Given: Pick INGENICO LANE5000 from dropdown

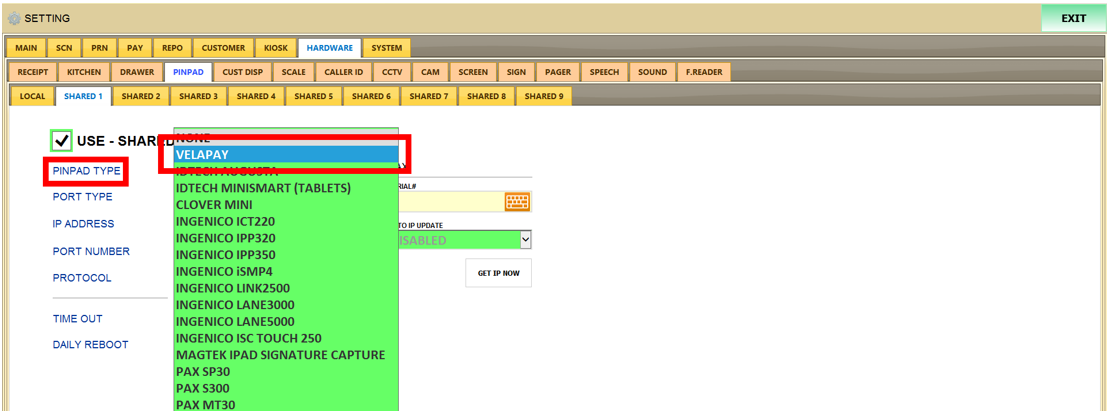Looking at the screenshot, I should [x=286, y=322].
